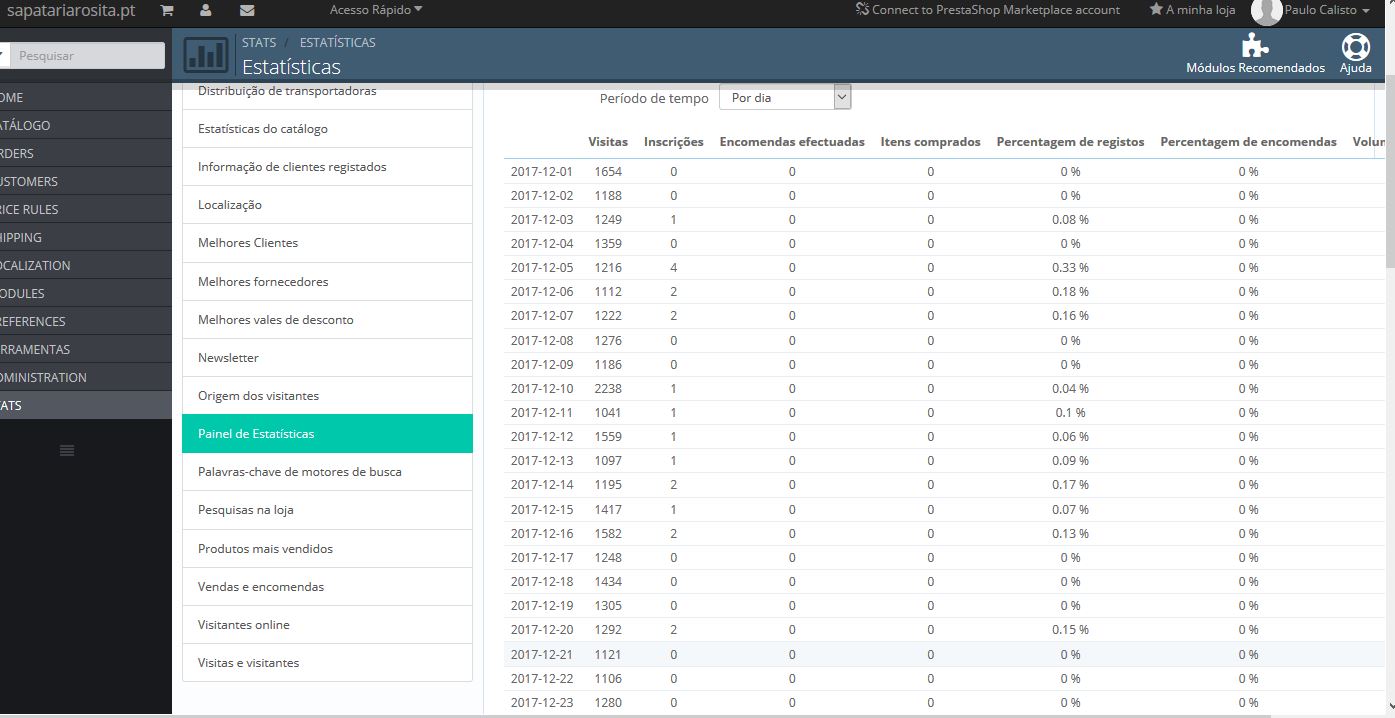Screen dimensions: 1395x718
Task: Click Connect to PrestaShop Marketplace account
Action: click(x=987, y=10)
